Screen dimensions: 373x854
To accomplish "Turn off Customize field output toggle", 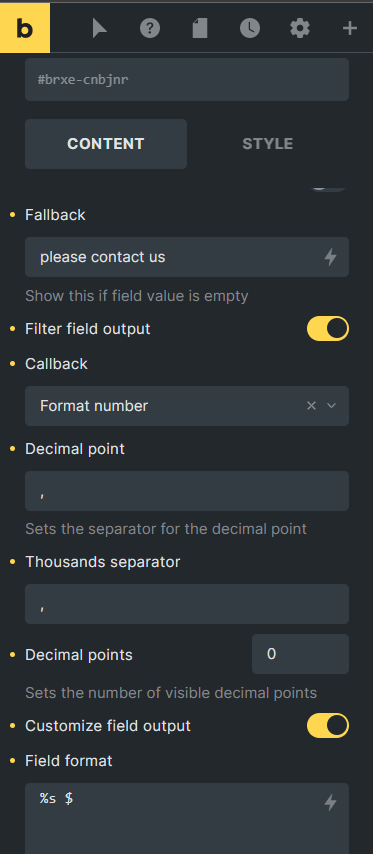I will coord(328,725).
